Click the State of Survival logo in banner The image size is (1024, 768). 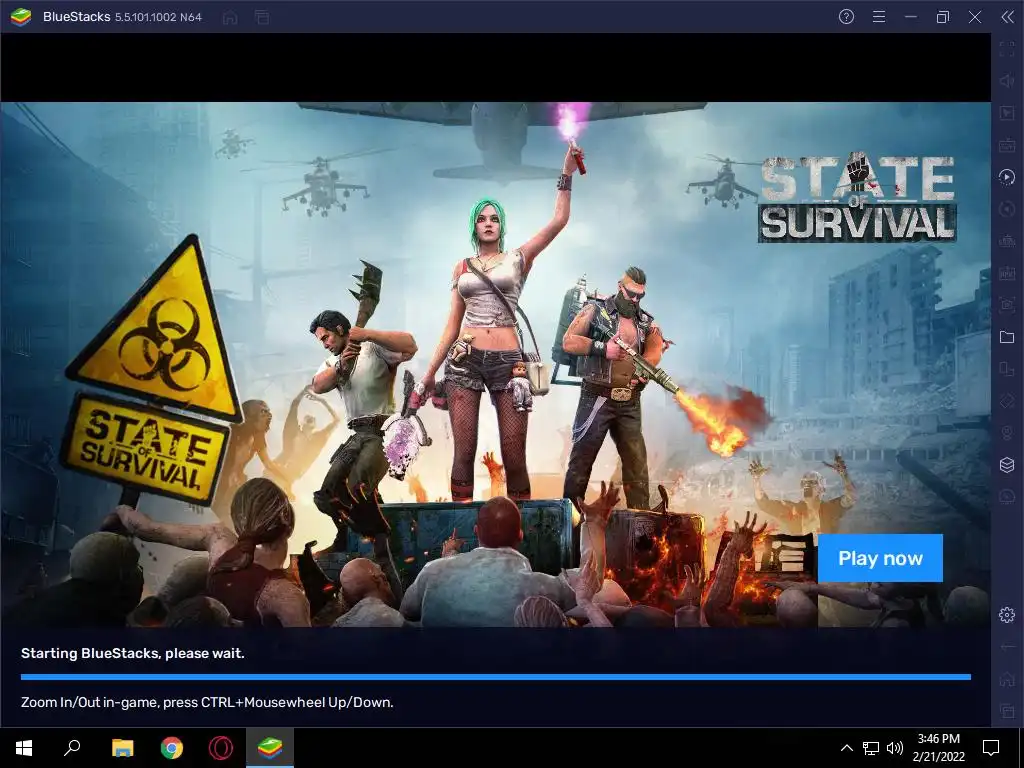coord(857,198)
